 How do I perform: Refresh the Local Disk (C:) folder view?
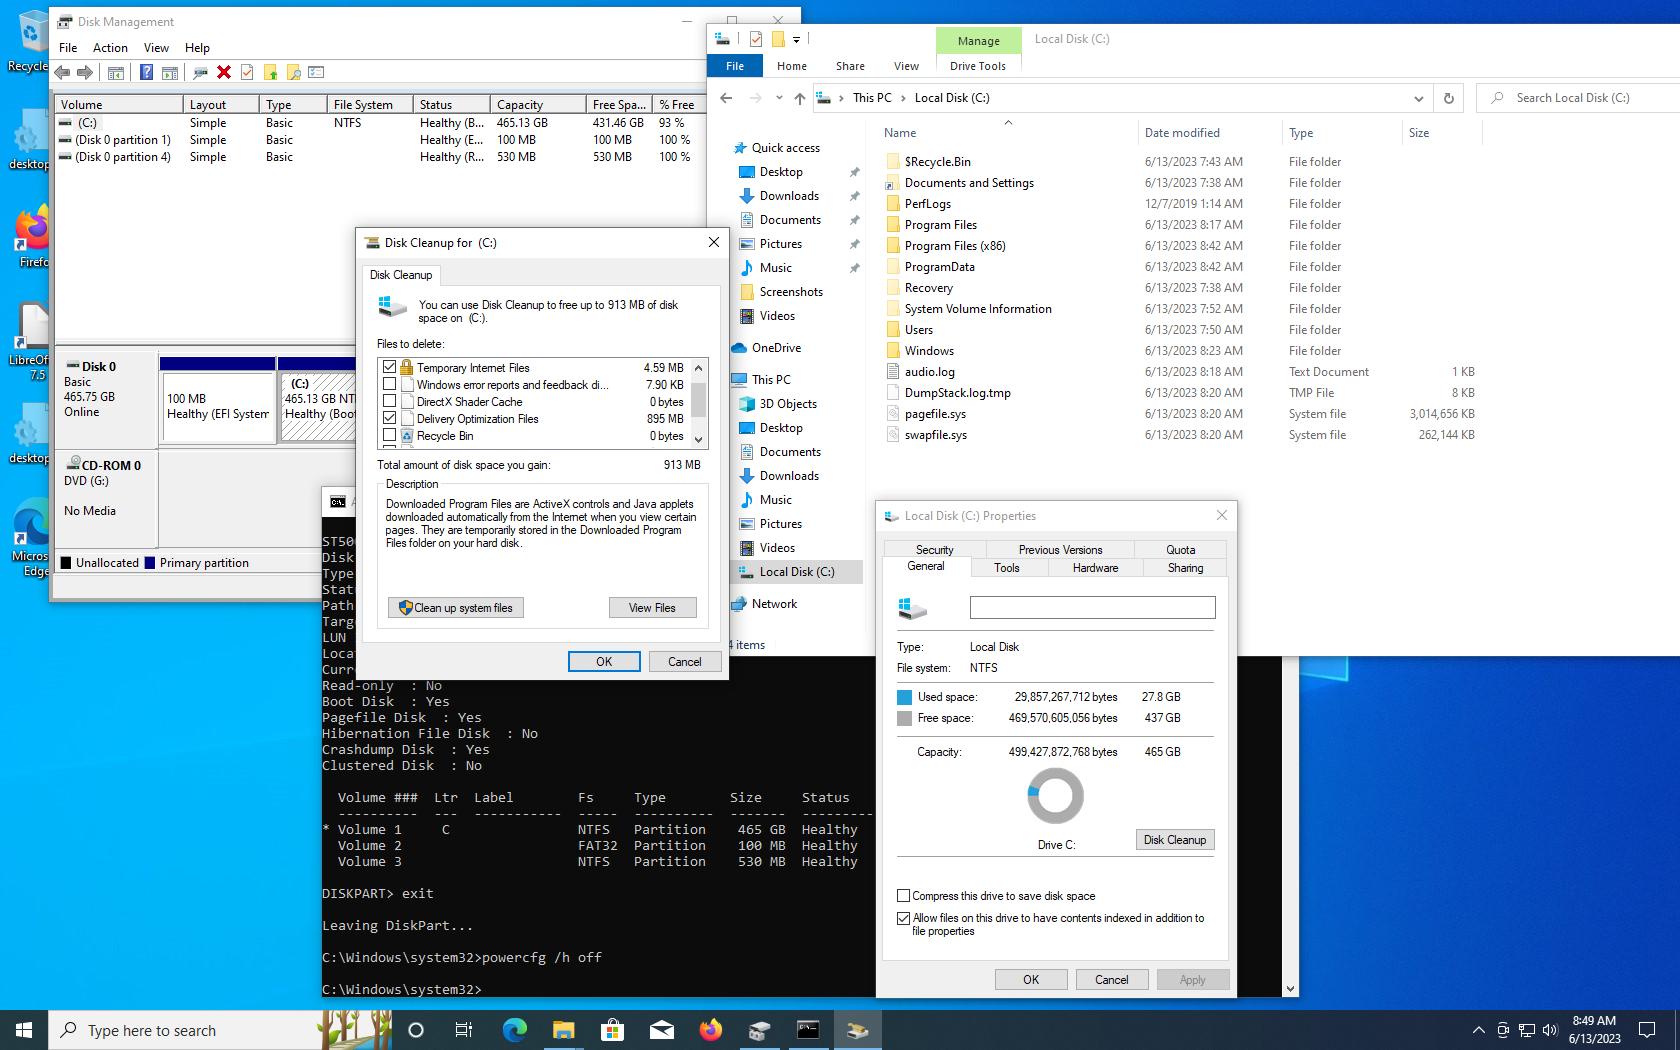[1448, 98]
